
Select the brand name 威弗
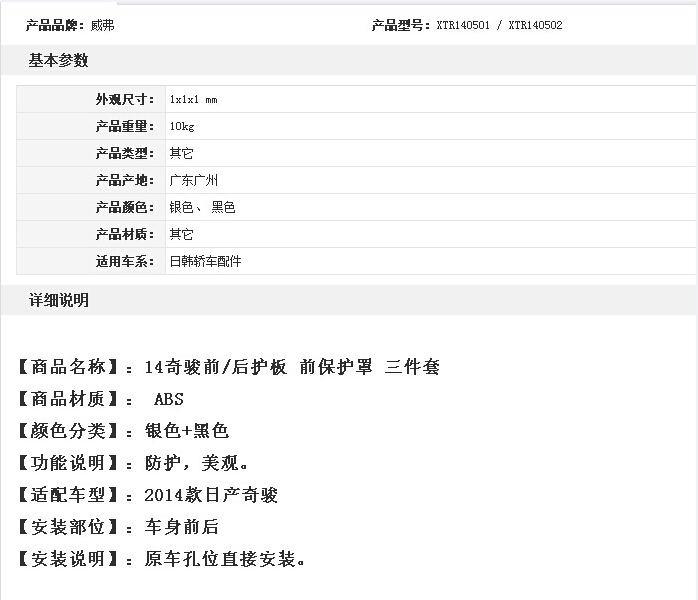[x=102, y=25]
